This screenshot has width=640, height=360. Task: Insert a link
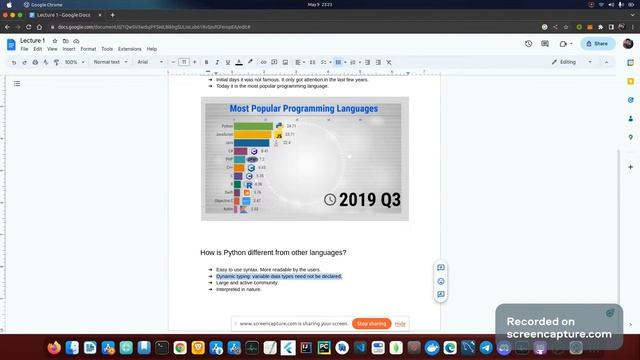(x=263, y=62)
